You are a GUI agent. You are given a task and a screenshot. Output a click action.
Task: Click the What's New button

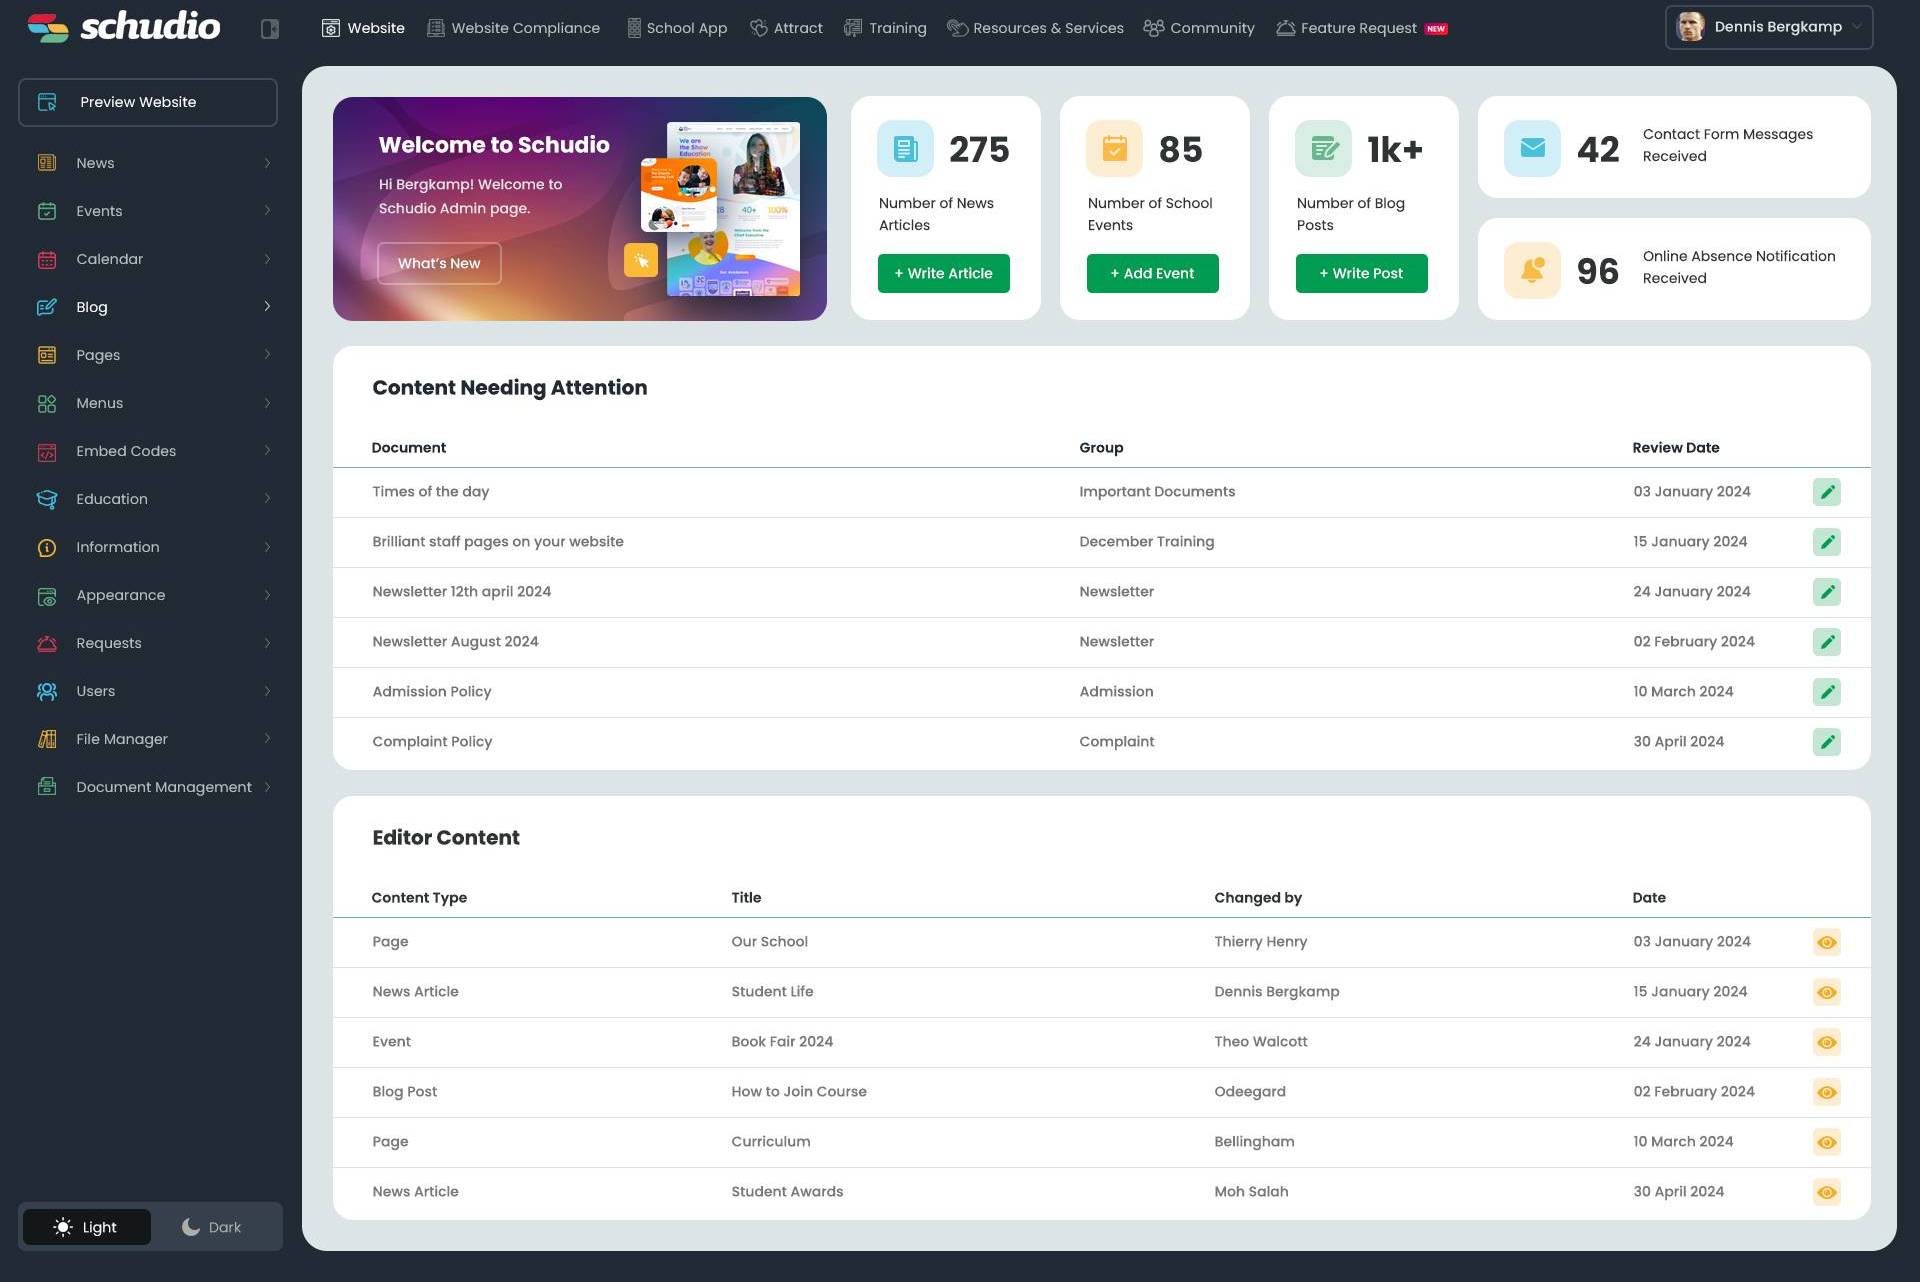439,263
